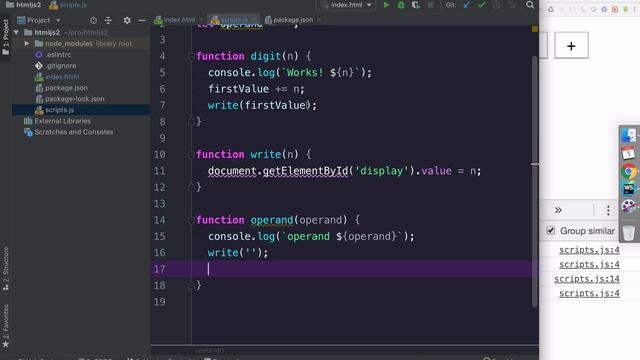Show more DevTools tabs chevron
Viewport: 640px width, 360px height.
click(558, 210)
